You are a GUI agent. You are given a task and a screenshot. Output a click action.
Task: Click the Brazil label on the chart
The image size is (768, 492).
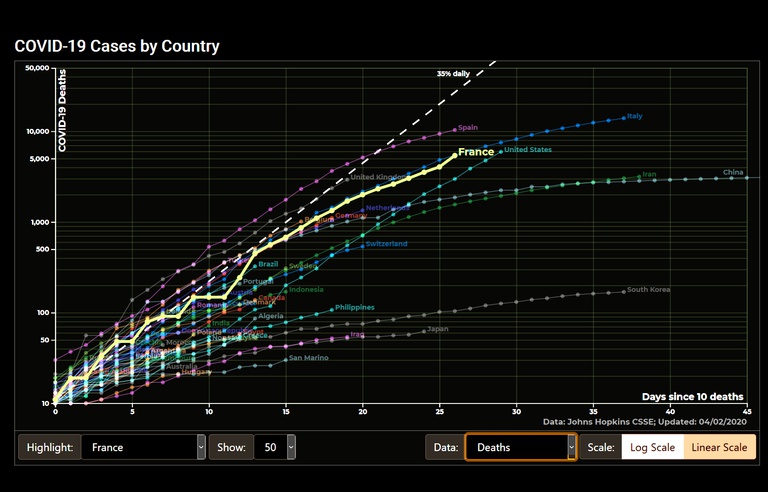click(268, 264)
